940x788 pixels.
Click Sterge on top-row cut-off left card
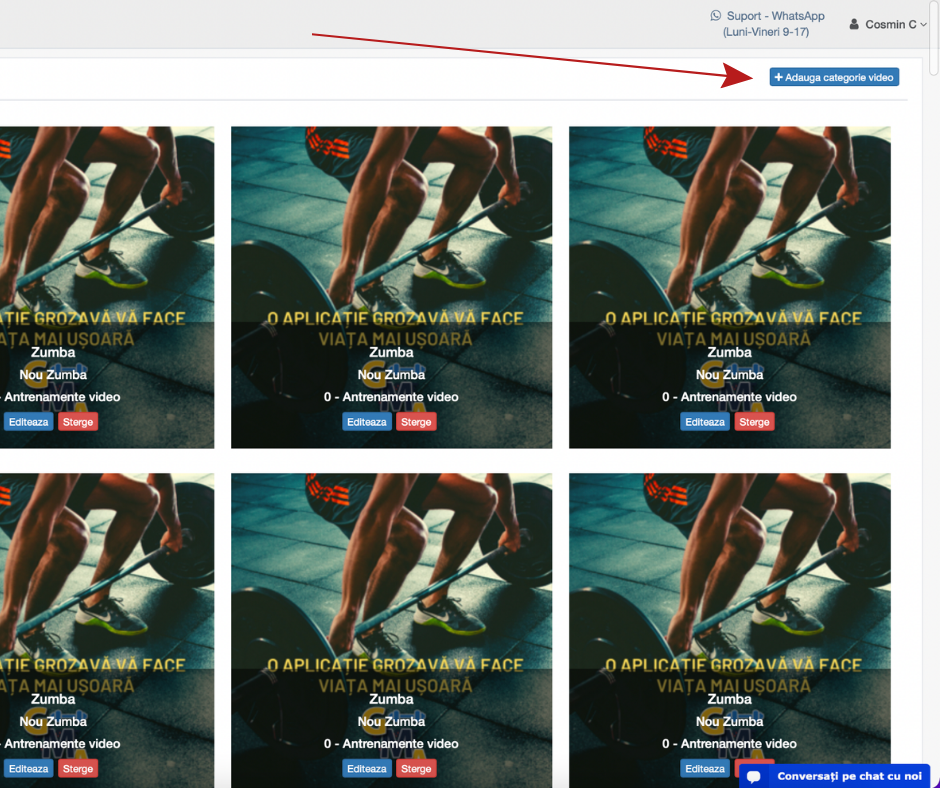[78, 422]
